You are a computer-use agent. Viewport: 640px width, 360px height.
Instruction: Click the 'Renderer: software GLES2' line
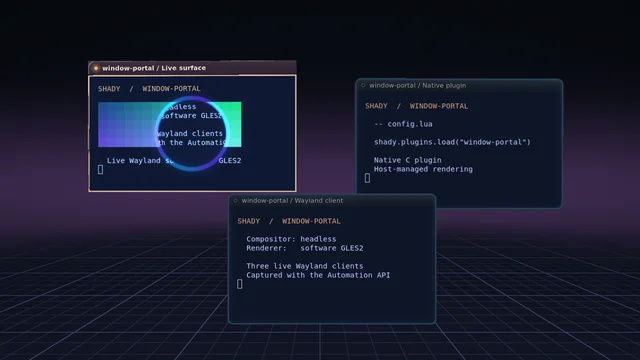[x=304, y=248]
